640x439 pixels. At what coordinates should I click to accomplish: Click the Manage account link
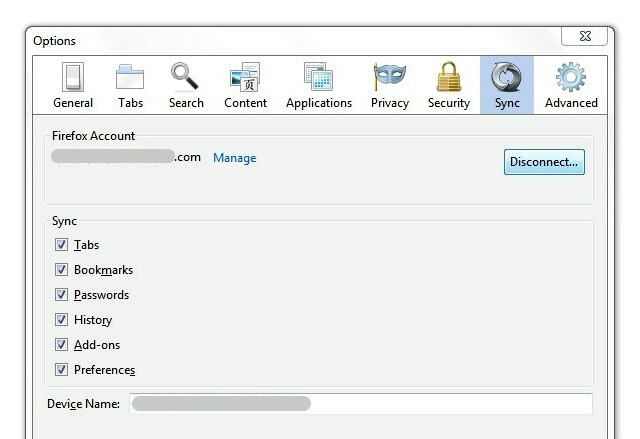pyautogui.click(x=235, y=158)
